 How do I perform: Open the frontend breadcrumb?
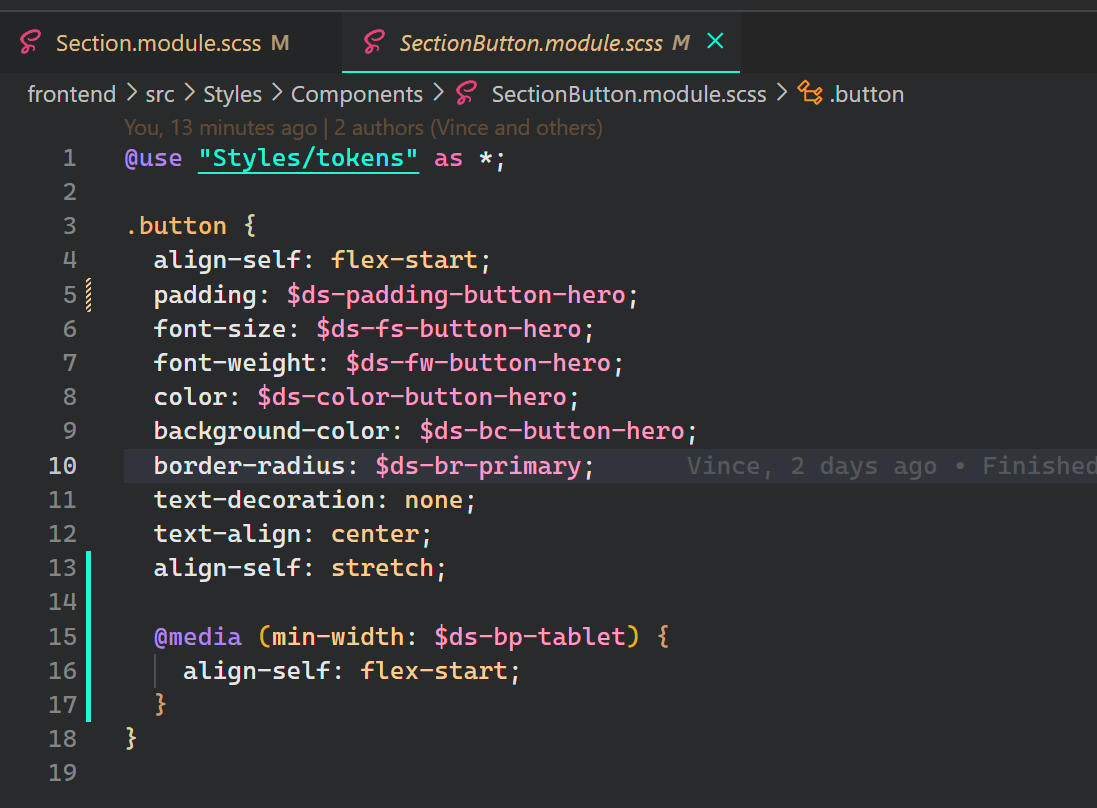[71, 94]
